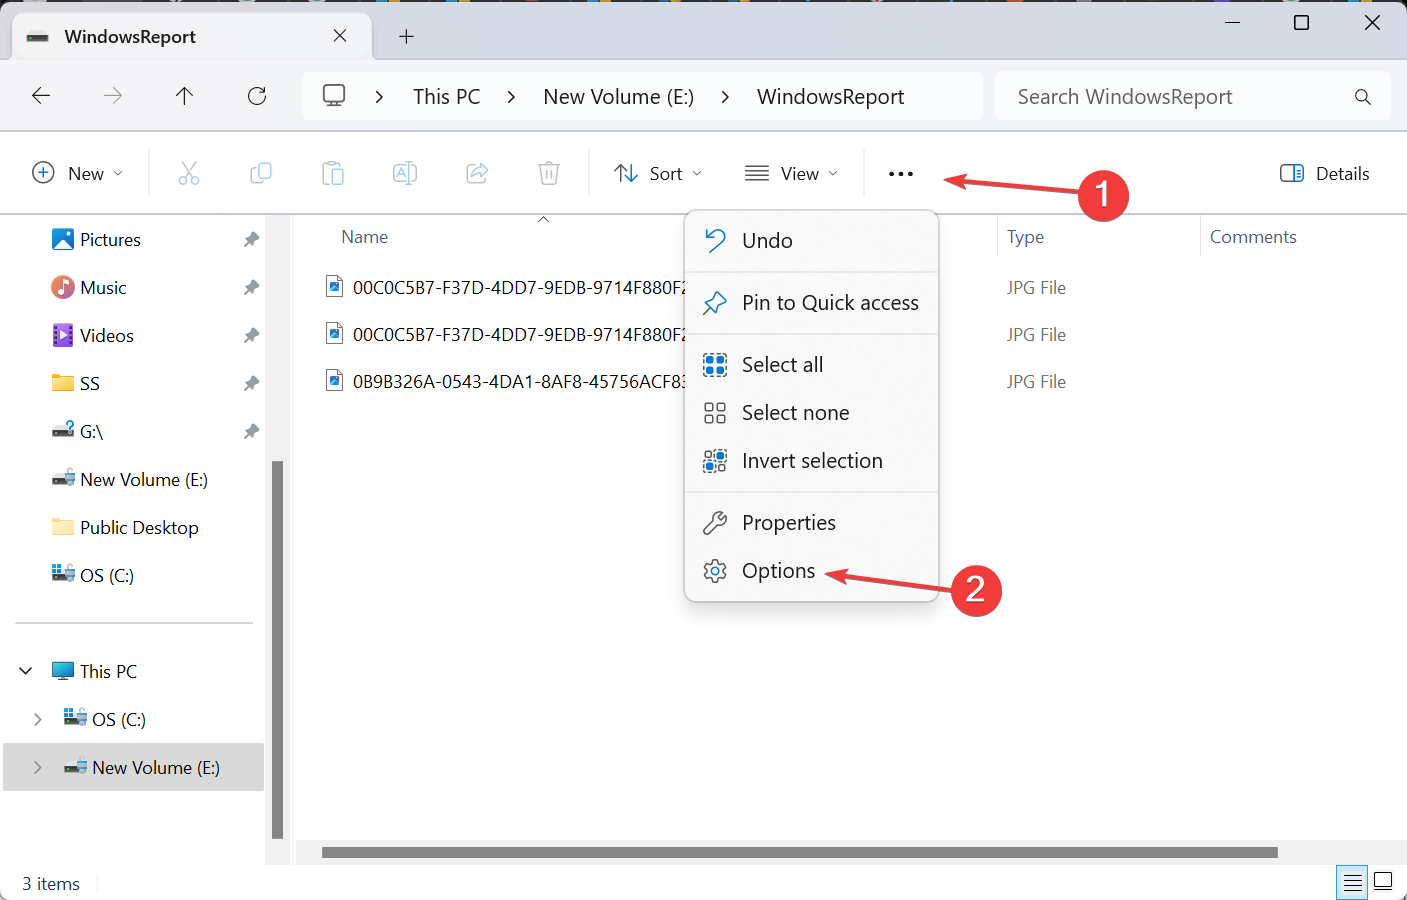Unpin G:\ drive from Quick access
The height and width of the screenshot is (900, 1407).
click(x=251, y=431)
